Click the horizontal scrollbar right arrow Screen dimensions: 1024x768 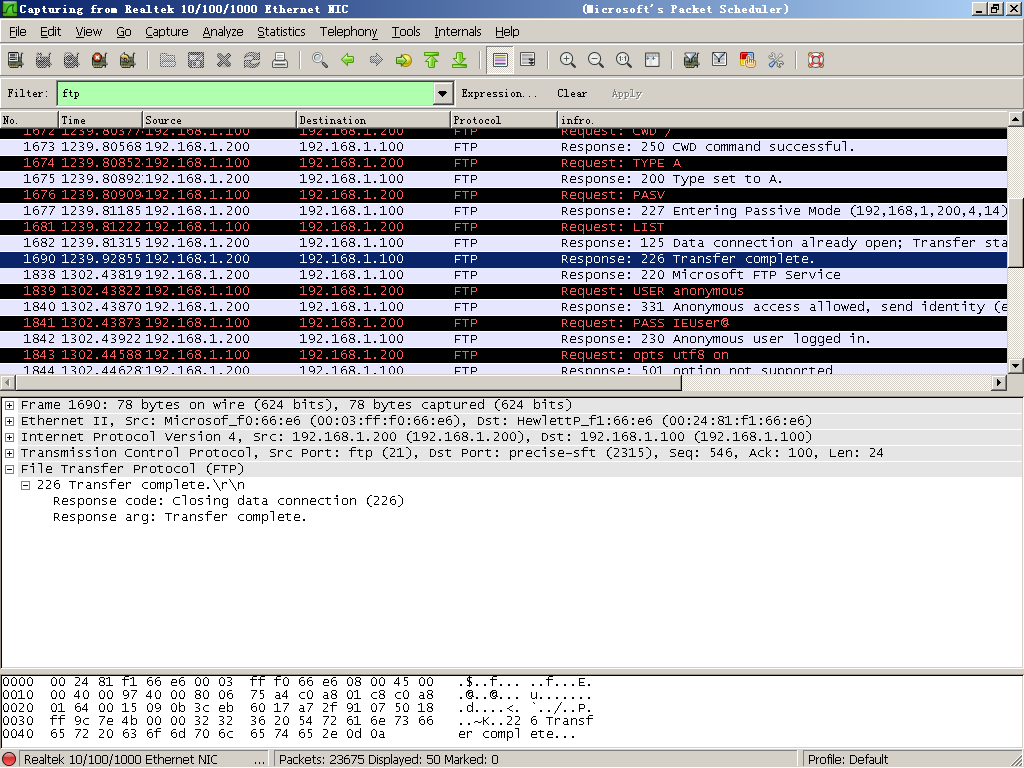tap(999, 383)
